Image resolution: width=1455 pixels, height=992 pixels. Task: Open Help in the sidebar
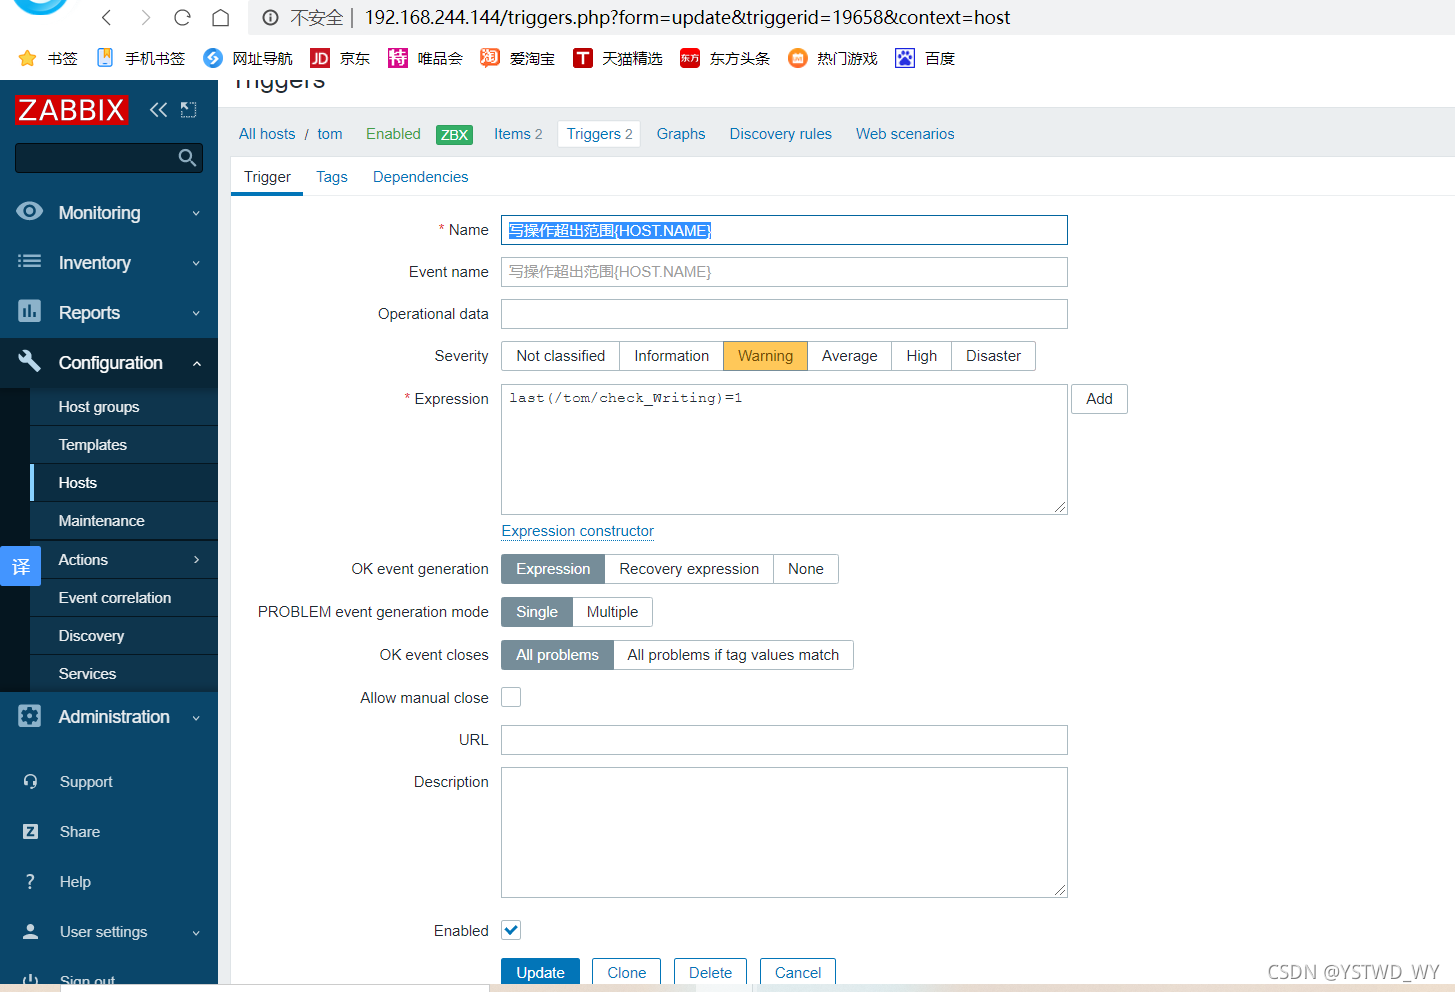75,882
